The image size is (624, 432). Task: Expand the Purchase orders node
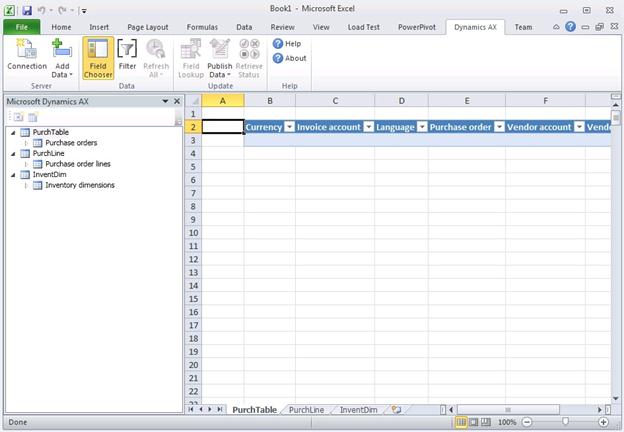click(x=26, y=143)
